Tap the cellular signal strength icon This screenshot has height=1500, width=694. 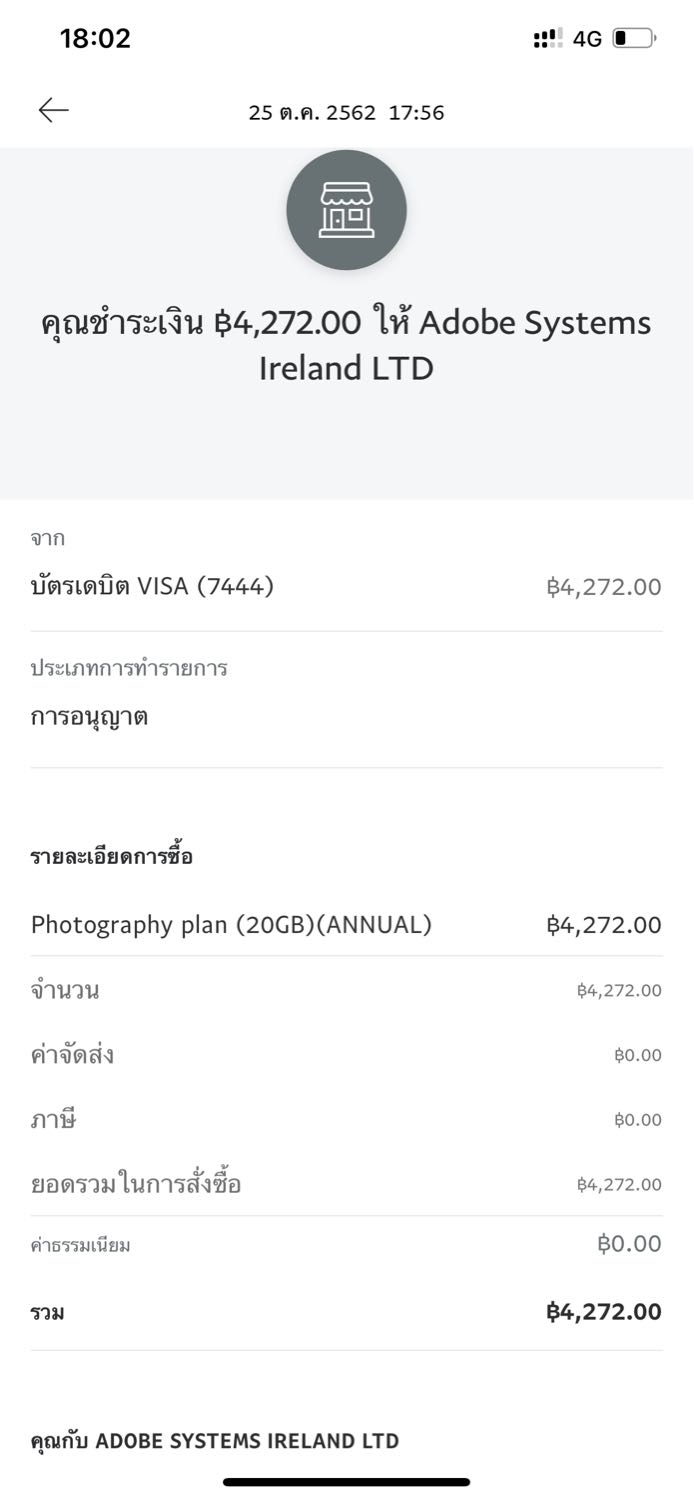click(548, 39)
